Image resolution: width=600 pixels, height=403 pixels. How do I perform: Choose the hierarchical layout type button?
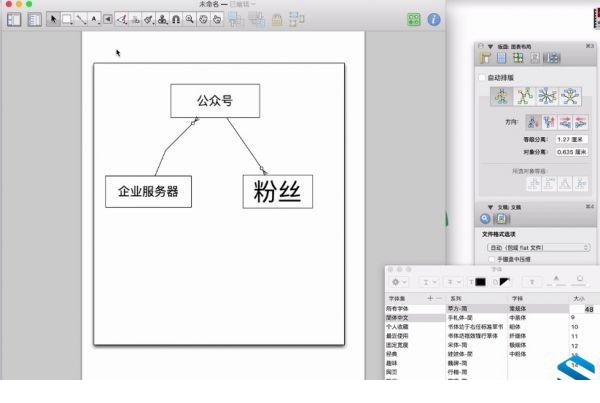[x=502, y=96]
